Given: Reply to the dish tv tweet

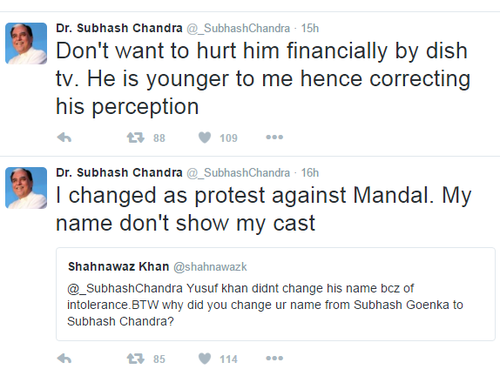Looking at the screenshot, I should pyautogui.click(x=64, y=137).
